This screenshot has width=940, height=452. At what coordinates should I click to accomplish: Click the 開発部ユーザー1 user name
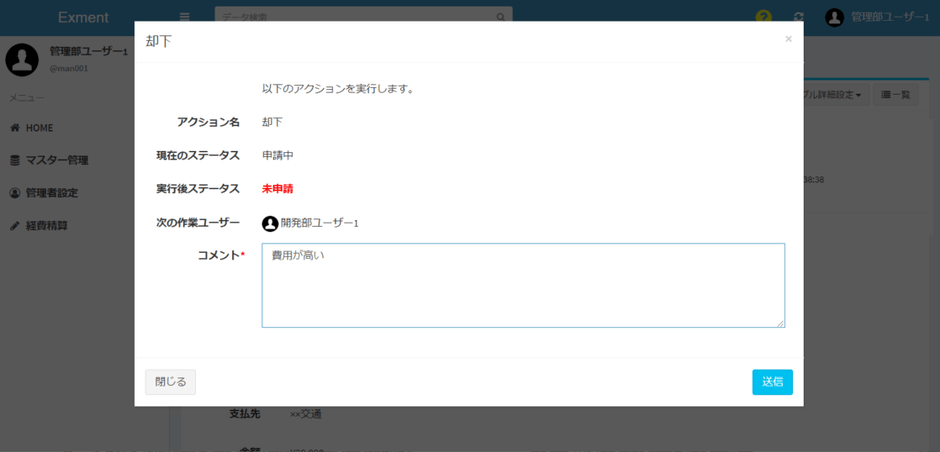click(x=320, y=224)
